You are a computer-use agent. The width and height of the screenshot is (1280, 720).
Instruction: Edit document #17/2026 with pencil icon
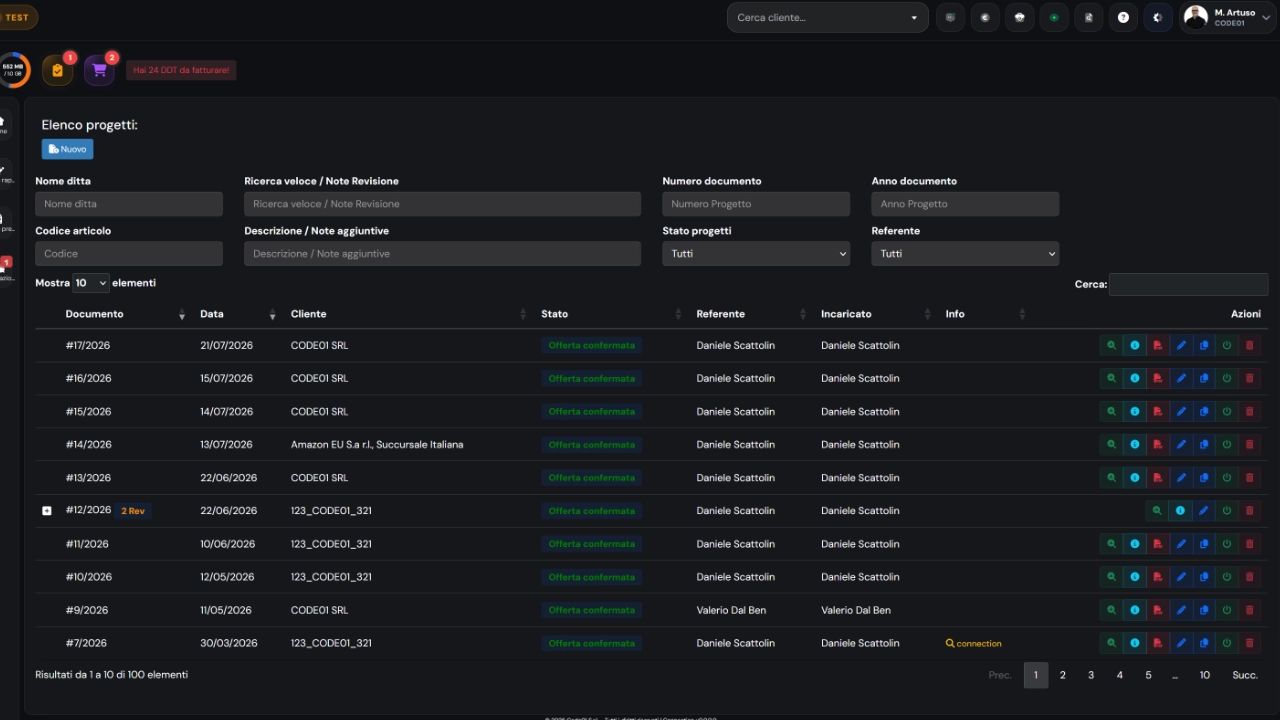[x=1181, y=345]
